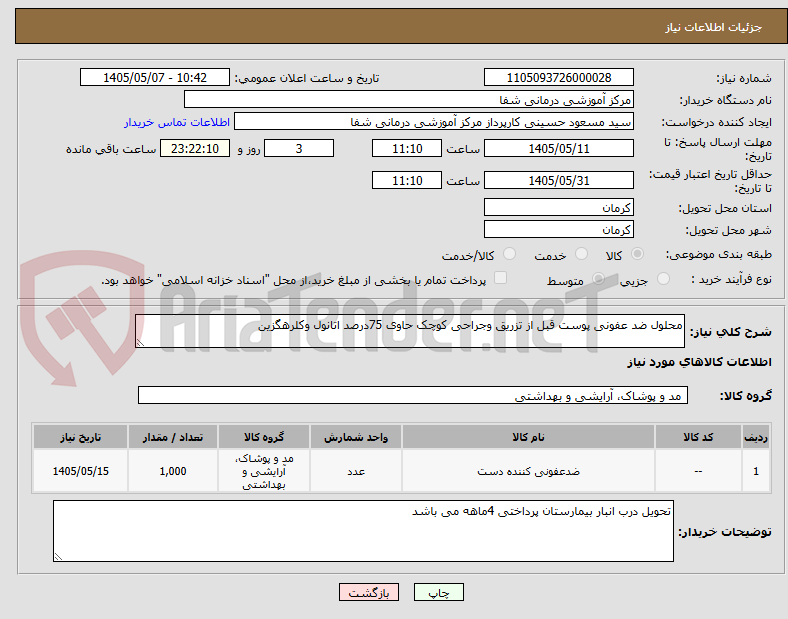This screenshot has width=788, height=619.
Task: Click the delivery city کرمان field
Action: point(559,229)
